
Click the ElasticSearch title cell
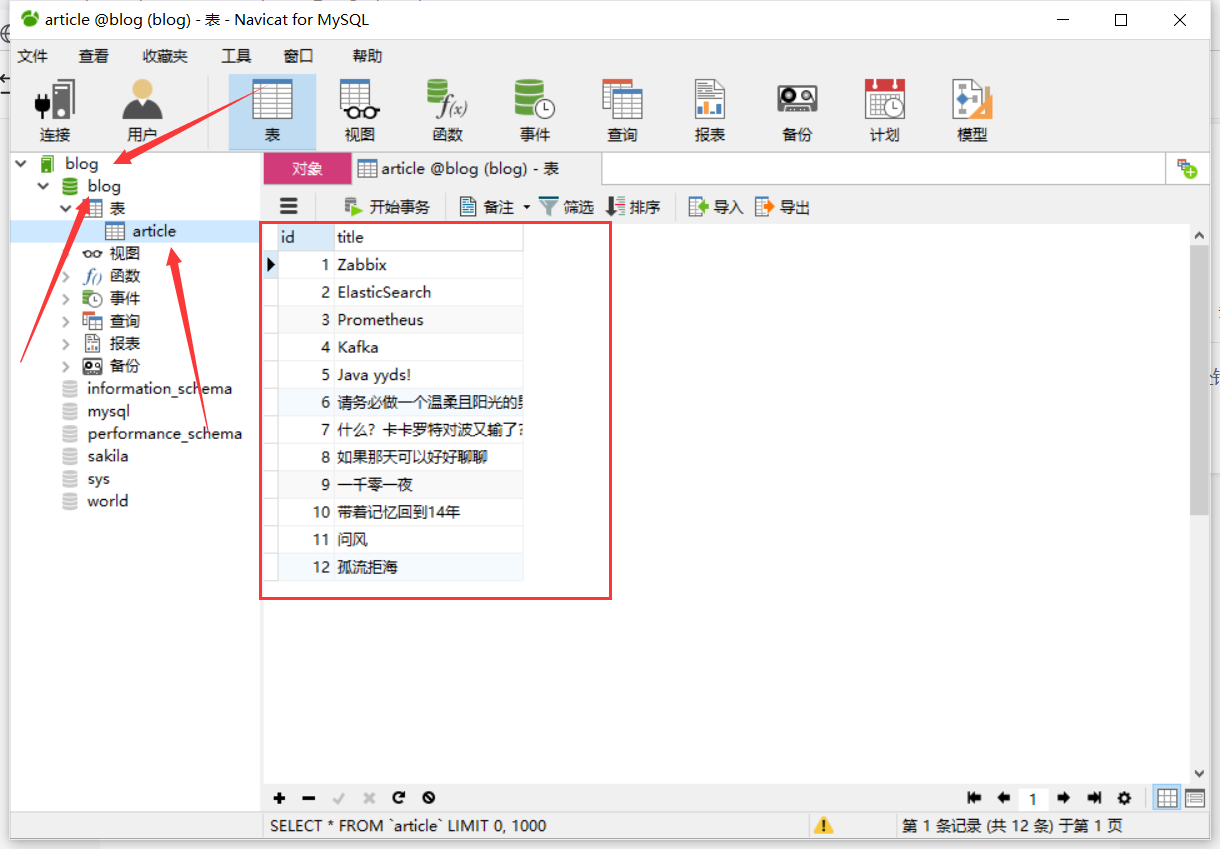click(428, 292)
